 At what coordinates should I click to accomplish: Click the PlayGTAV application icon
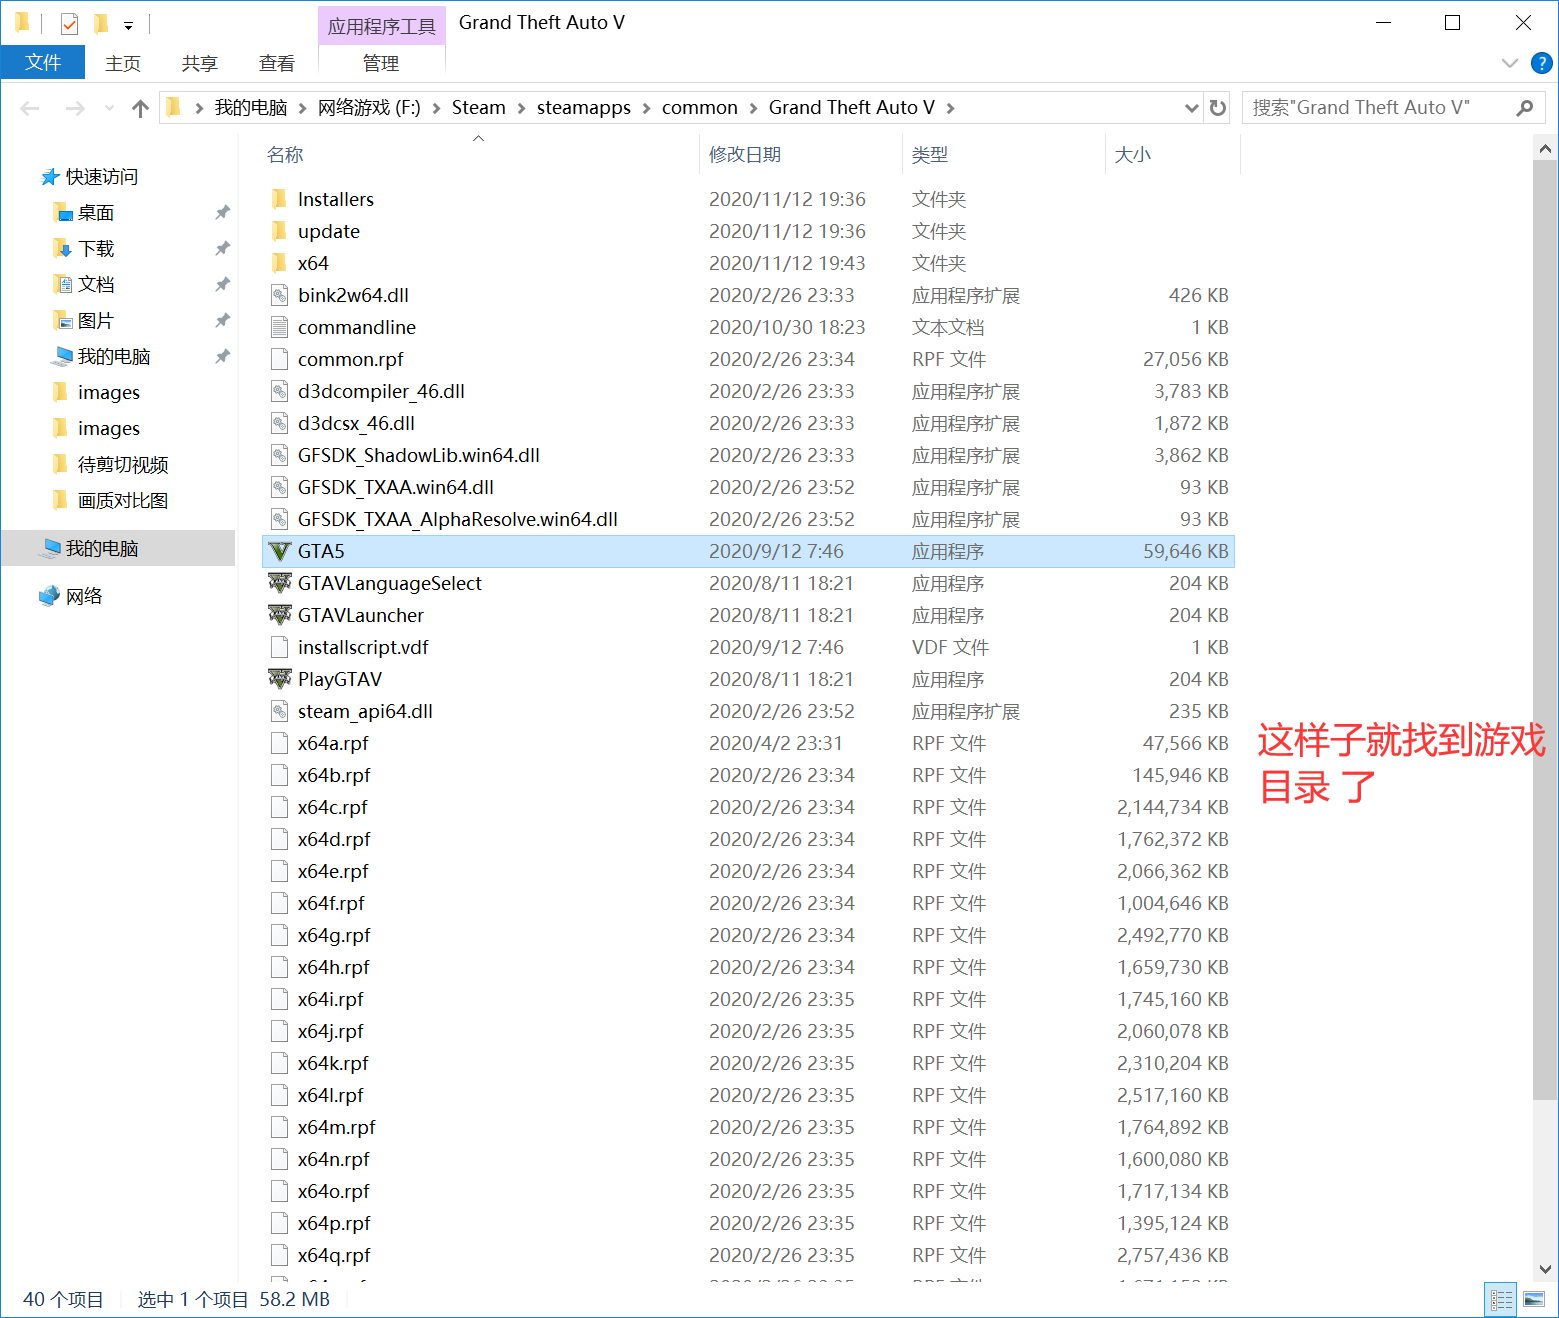tap(280, 679)
